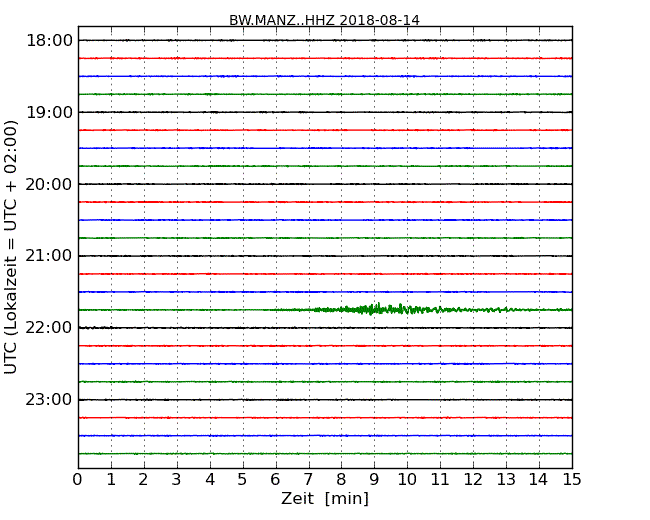Click the 15 minute tick label
The width and height of the screenshot is (650, 520).
[572, 480]
